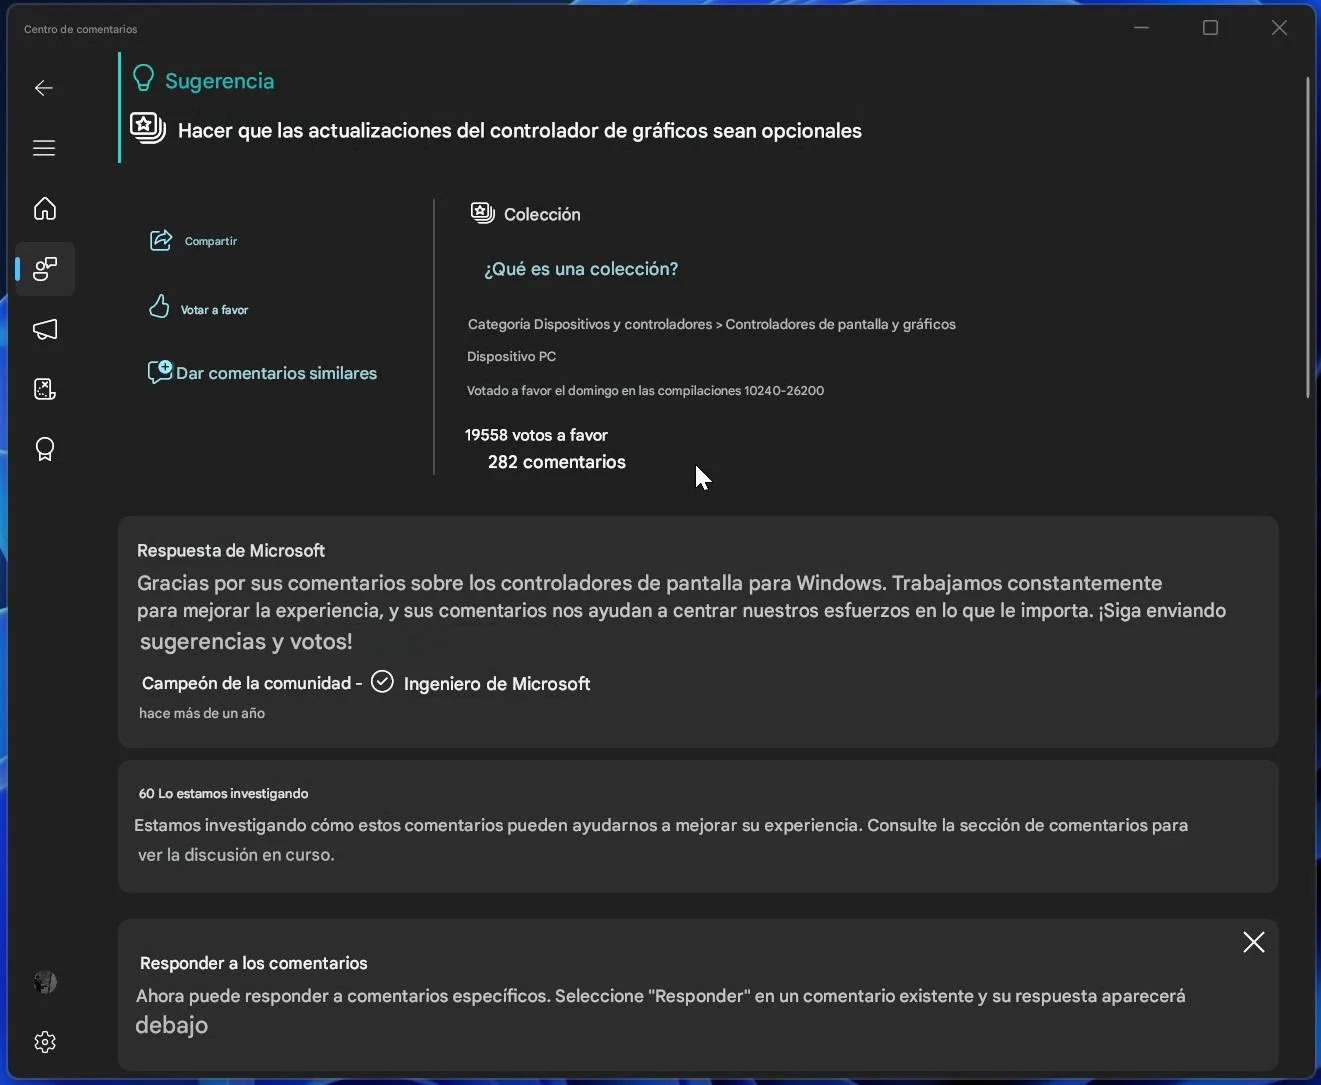This screenshot has width=1321, height=1085.
Task: Open ¿Qué es una colección? link
Action: point(581,269)
